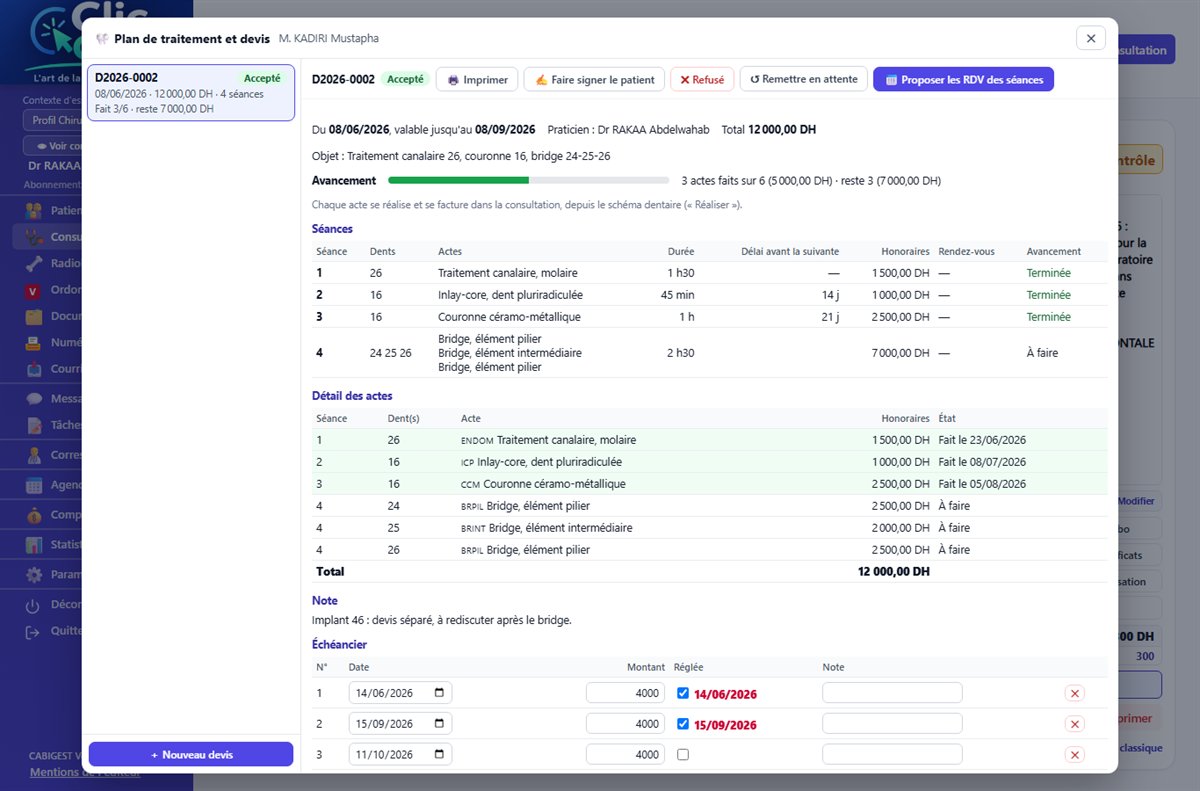Click the power Déconnexion icon in background sidebar
The width and height of the screenshot is (1200, 791).
click(x=34, y=605)
